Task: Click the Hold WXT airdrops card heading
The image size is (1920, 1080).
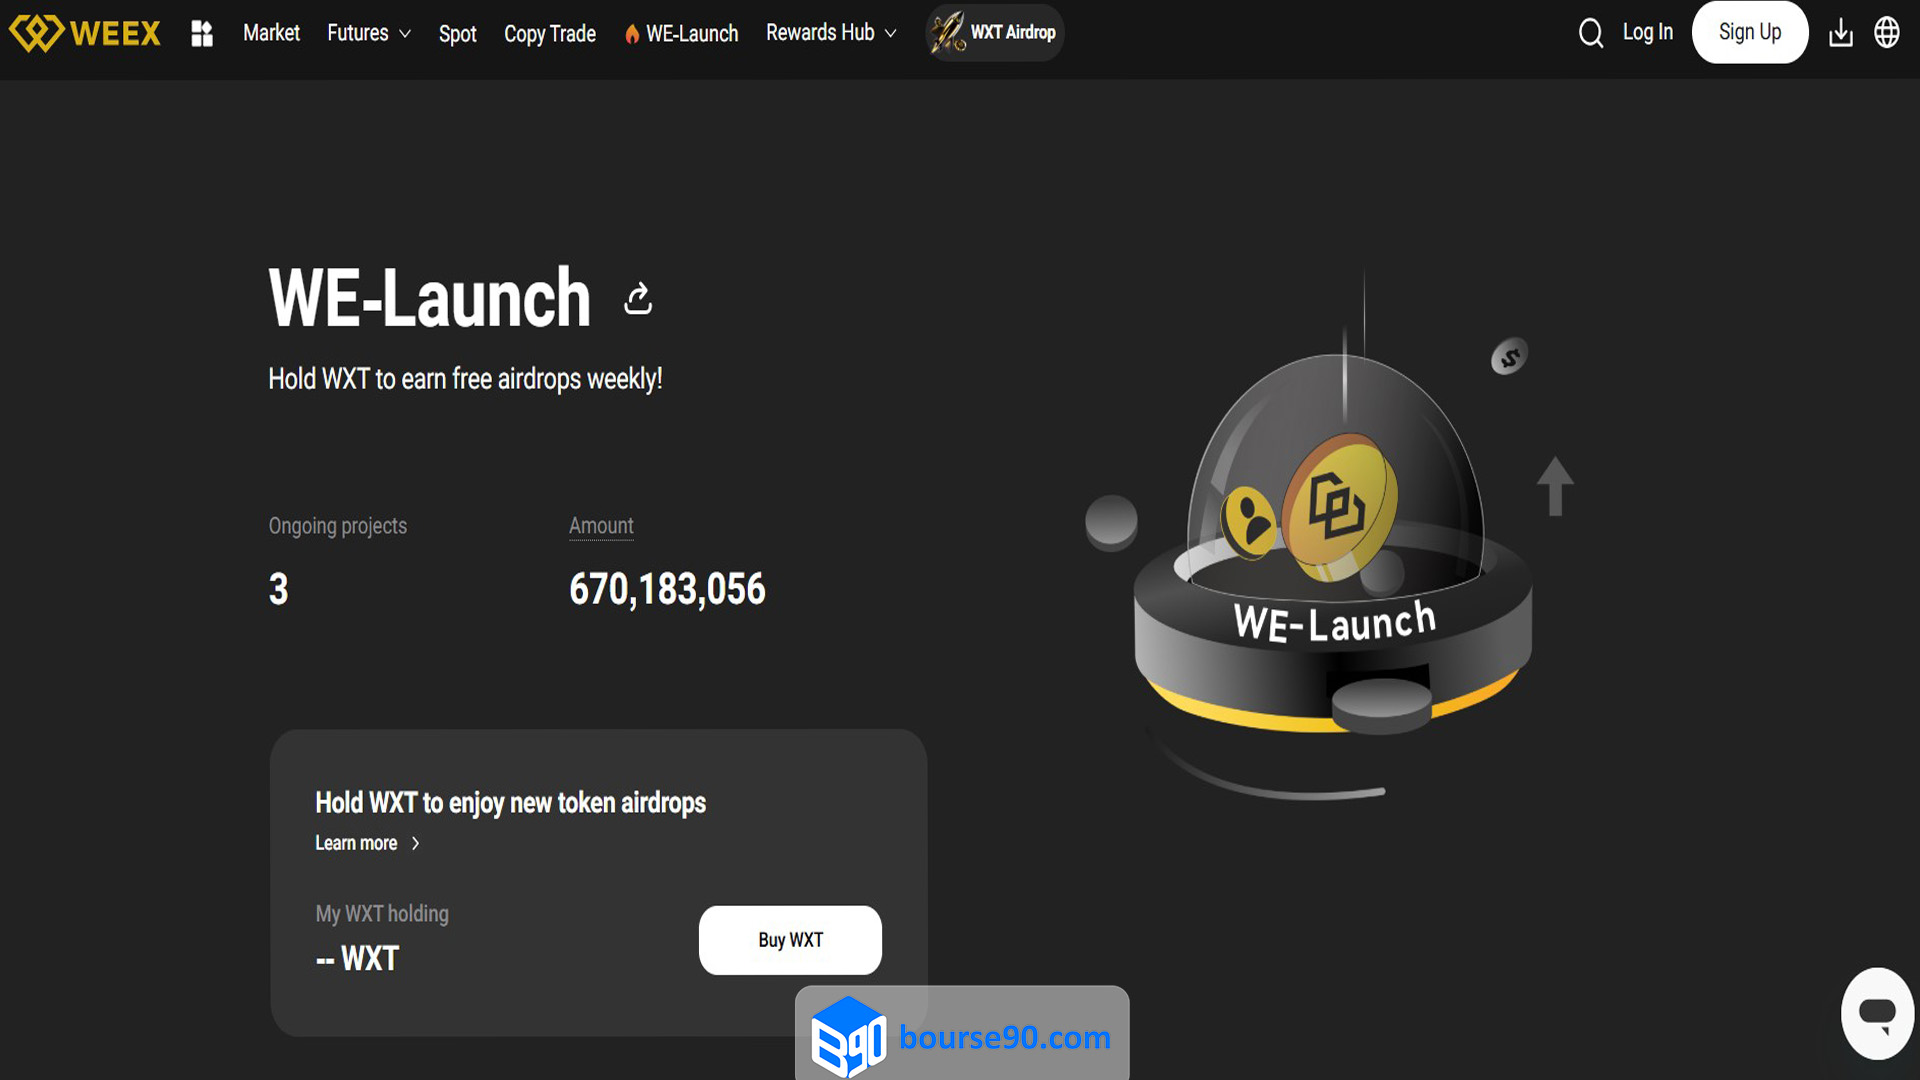Action: pos(510,803)
